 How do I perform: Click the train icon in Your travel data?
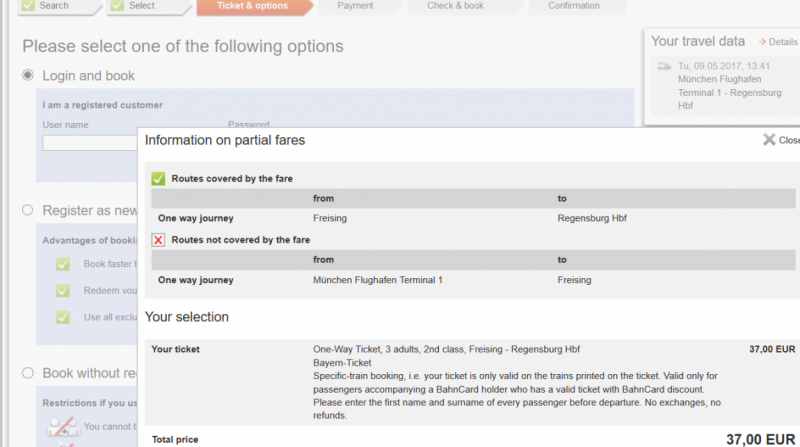[663, 66]
